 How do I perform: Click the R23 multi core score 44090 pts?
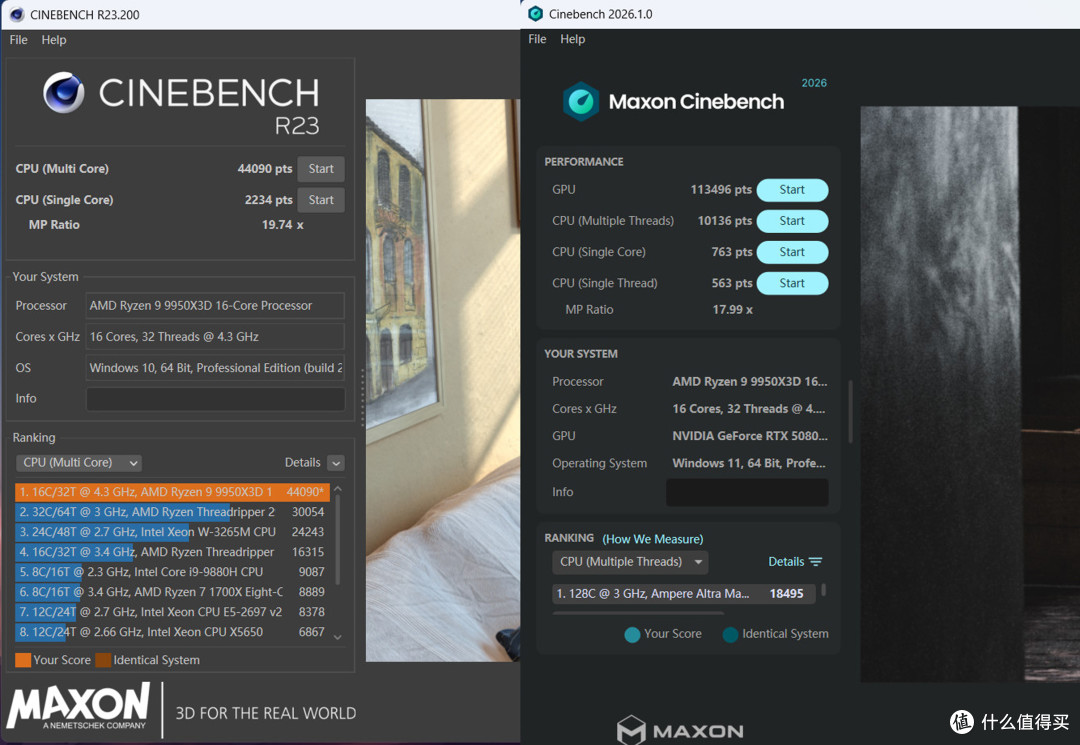coord(264,169)
